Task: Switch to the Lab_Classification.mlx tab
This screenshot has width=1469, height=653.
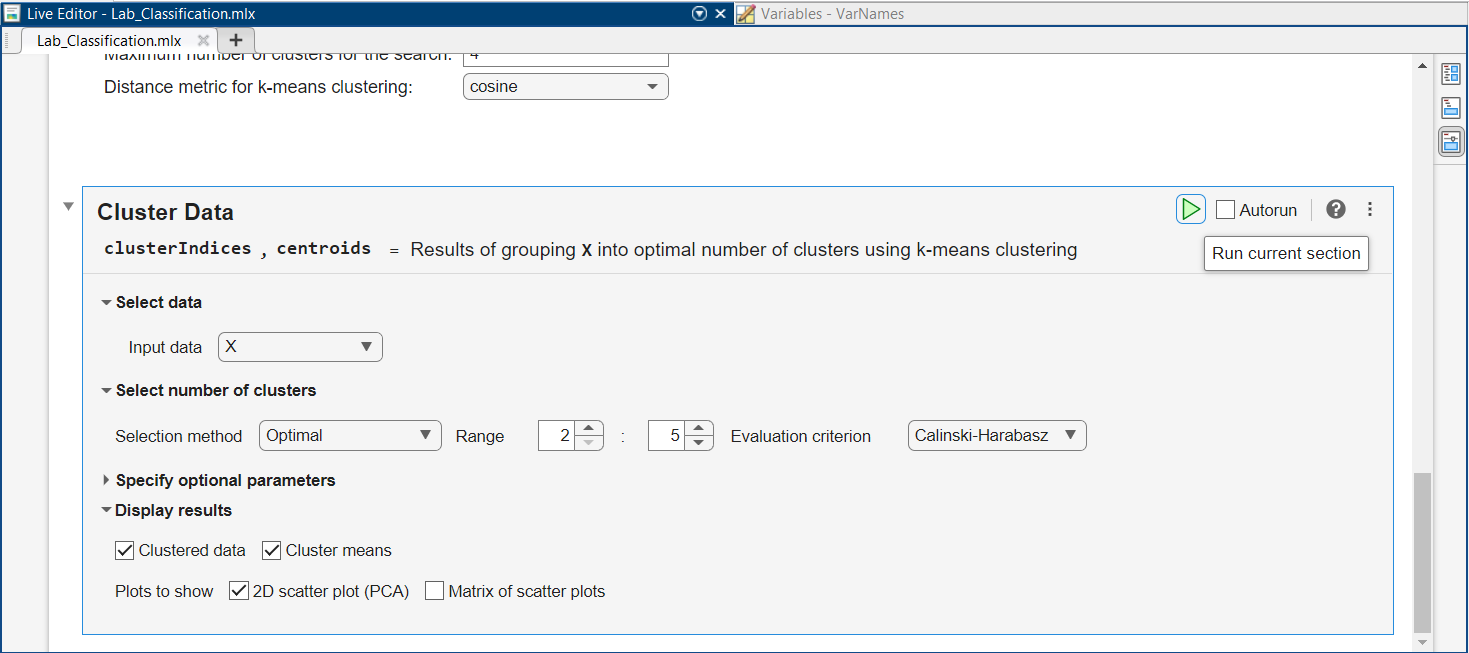Action: (109, 41)
